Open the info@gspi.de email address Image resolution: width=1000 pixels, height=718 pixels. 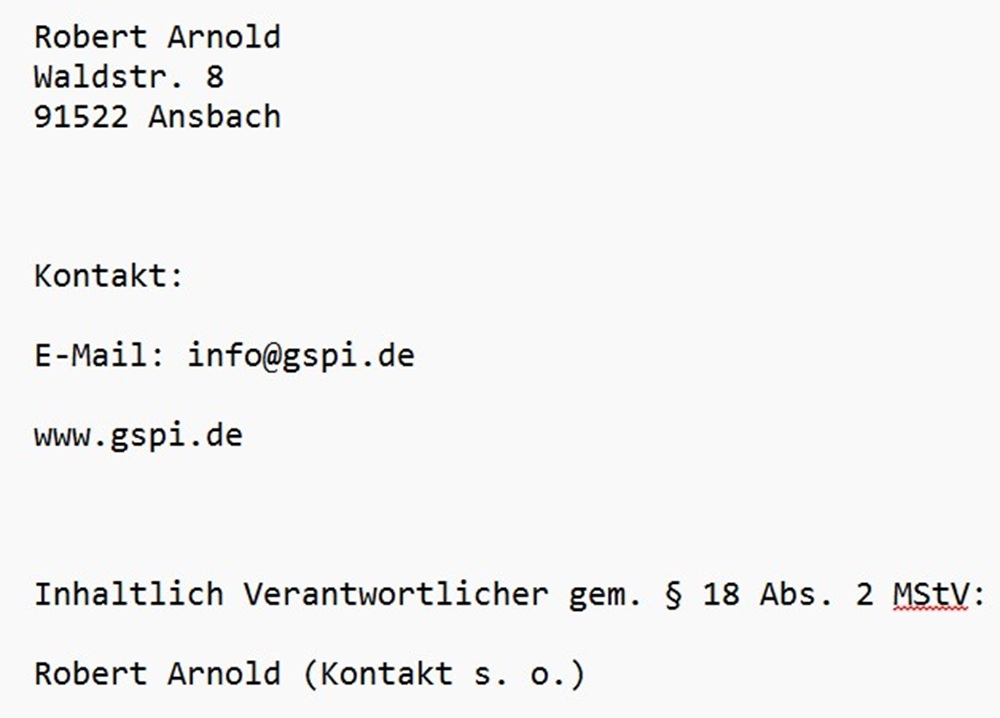[x=301, y=356]
